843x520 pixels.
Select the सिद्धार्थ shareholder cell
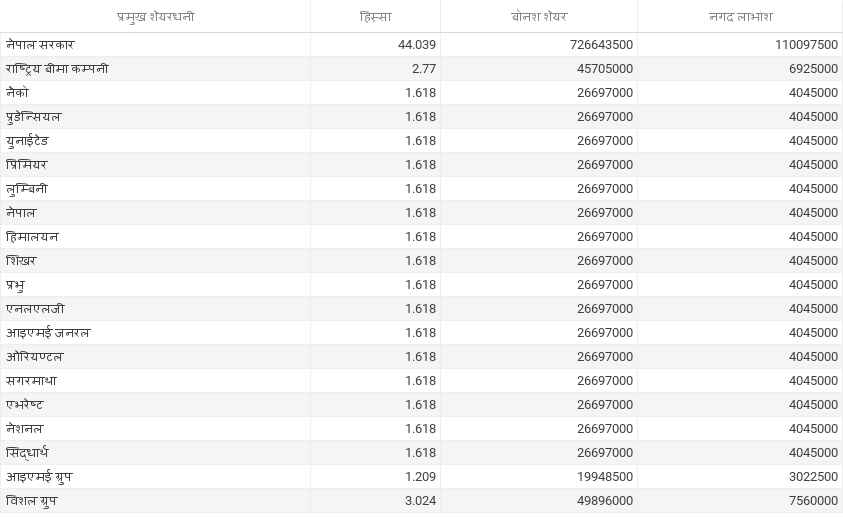point(27,453)
